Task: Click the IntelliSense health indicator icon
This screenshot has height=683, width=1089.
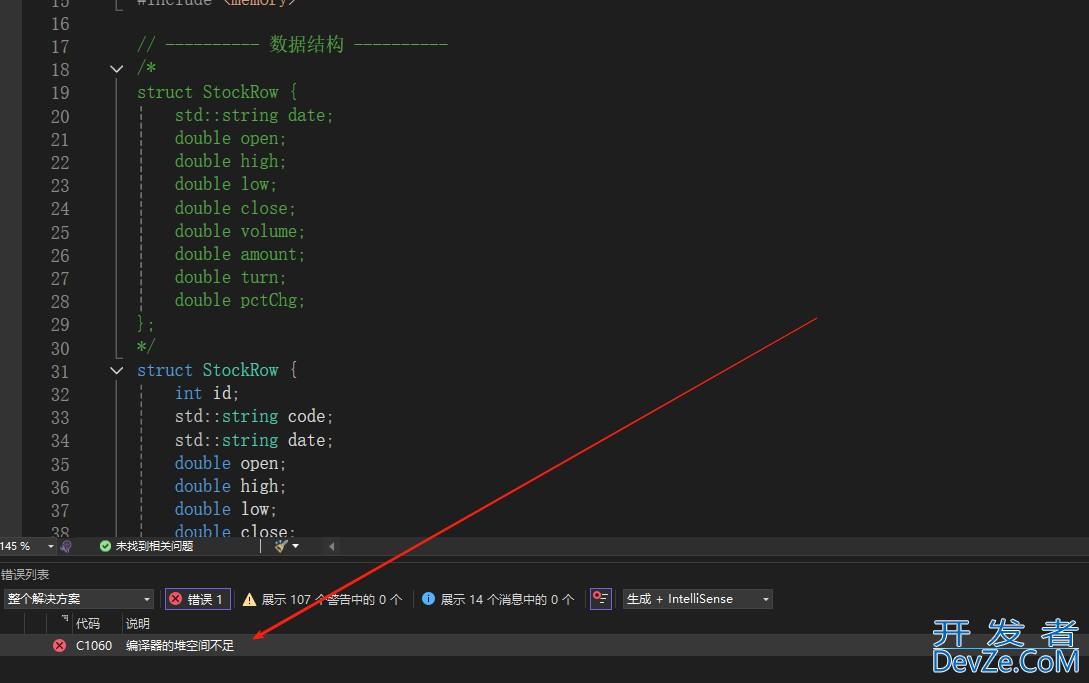Action: click(66, 546)
